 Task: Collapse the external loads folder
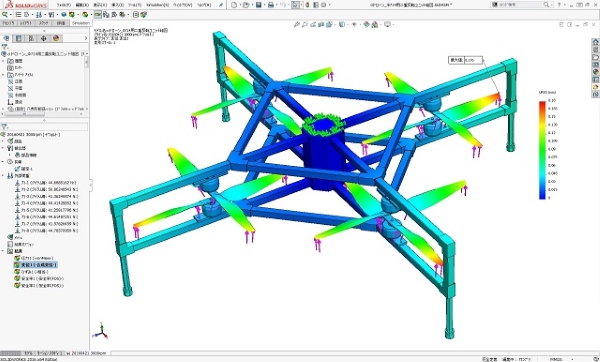coord(3,176)
